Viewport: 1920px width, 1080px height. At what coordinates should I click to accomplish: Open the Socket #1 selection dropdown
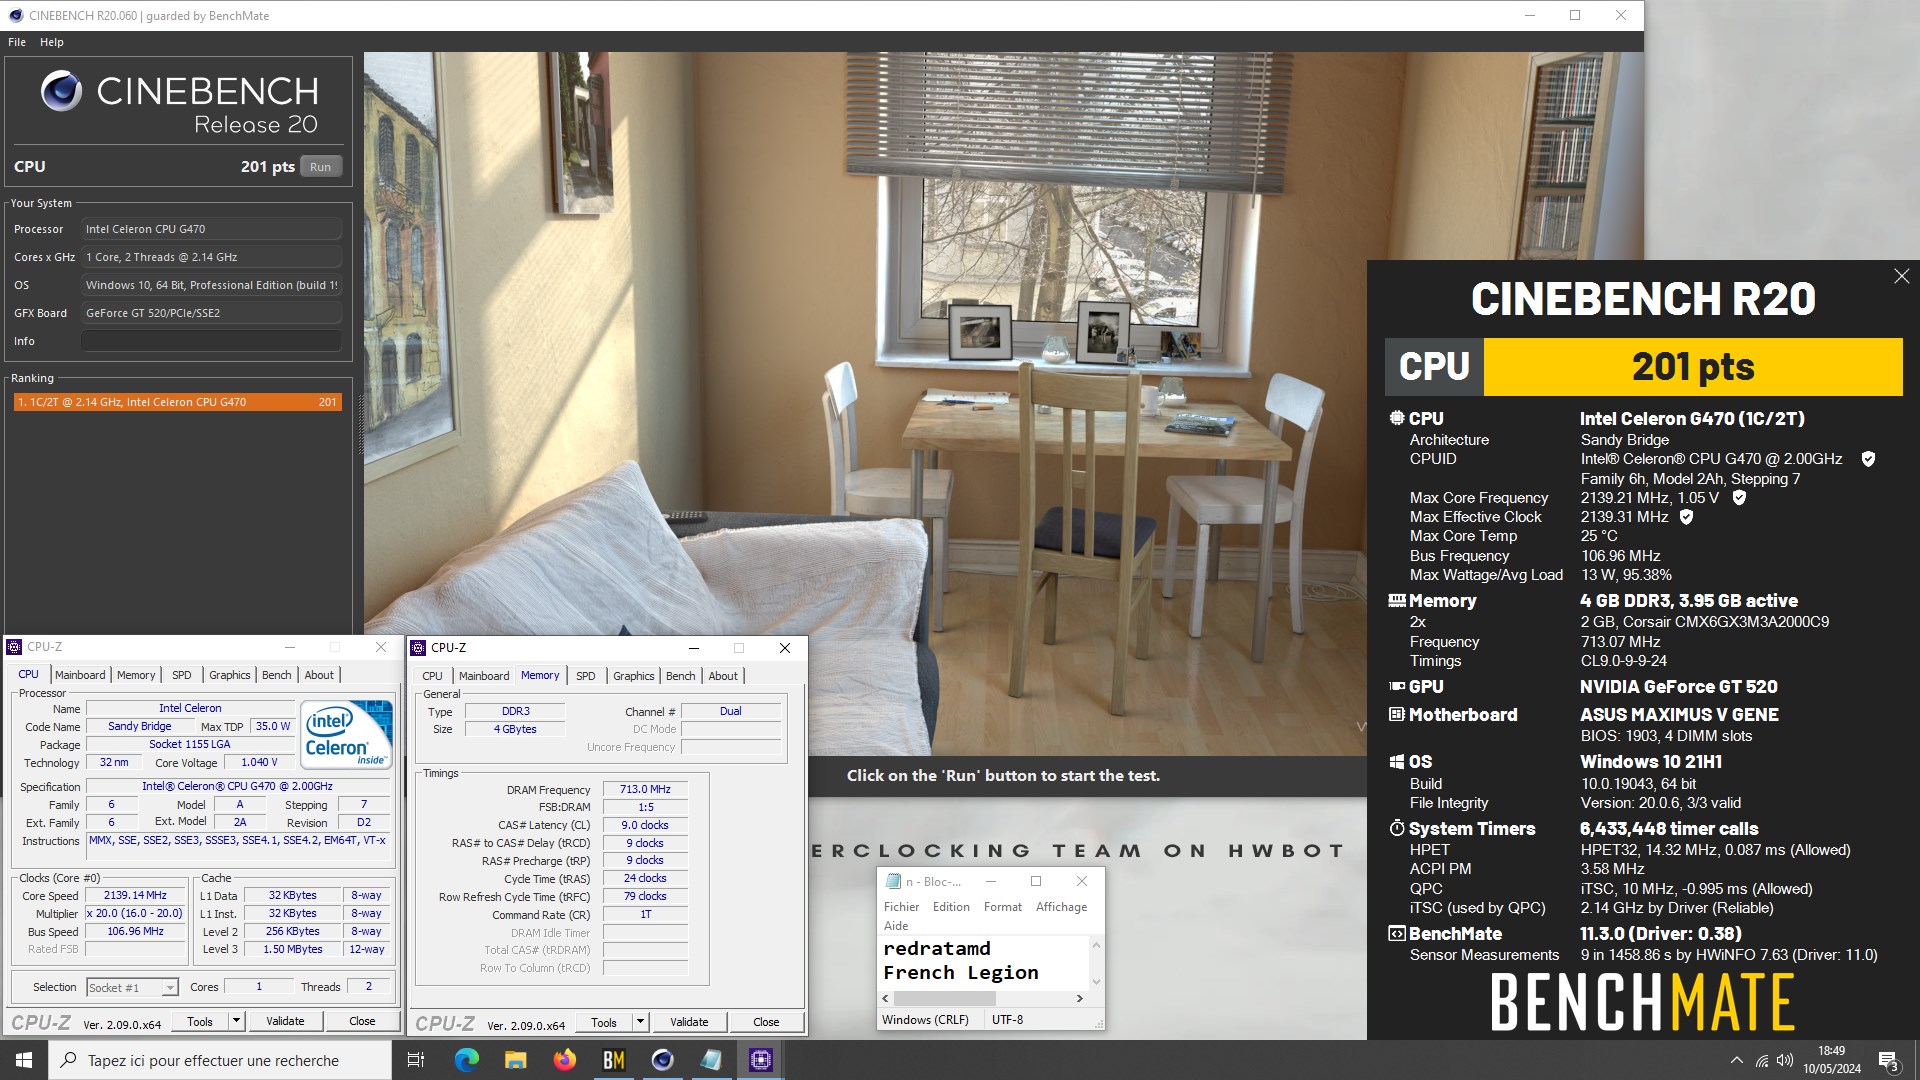(132, 988)
